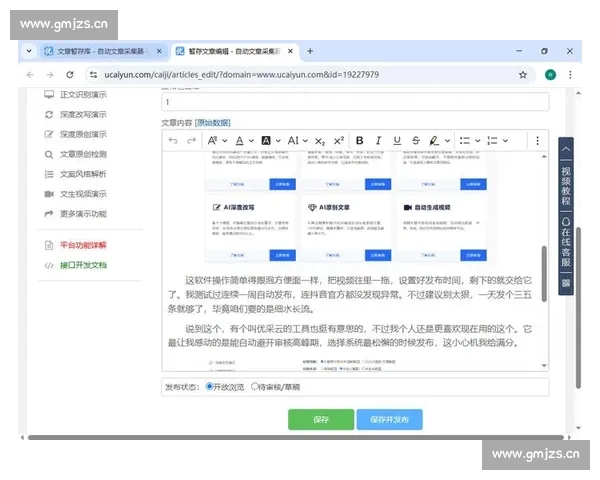Screen dimensions: 600x480
Task: Open Chrome three-dot menu
Action: pyautogui.click(x=570, y=75)
